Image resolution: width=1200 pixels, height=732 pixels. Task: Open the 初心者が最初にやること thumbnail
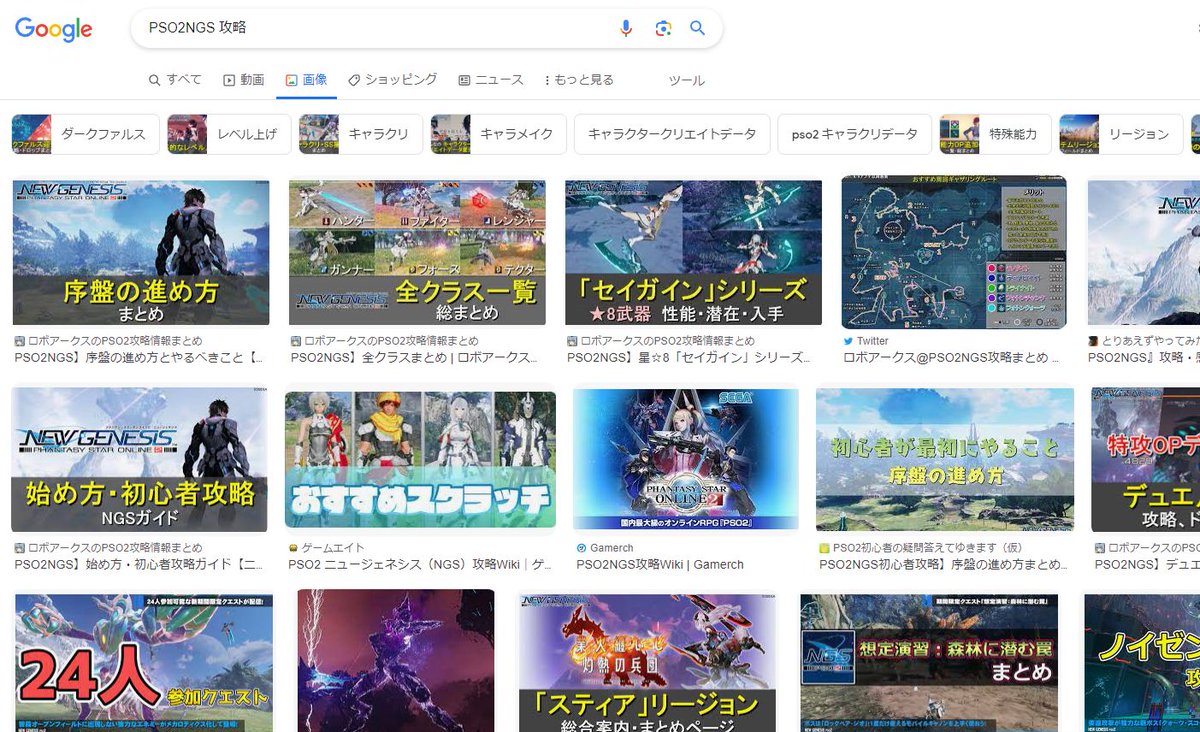click(x=945, y=460)
